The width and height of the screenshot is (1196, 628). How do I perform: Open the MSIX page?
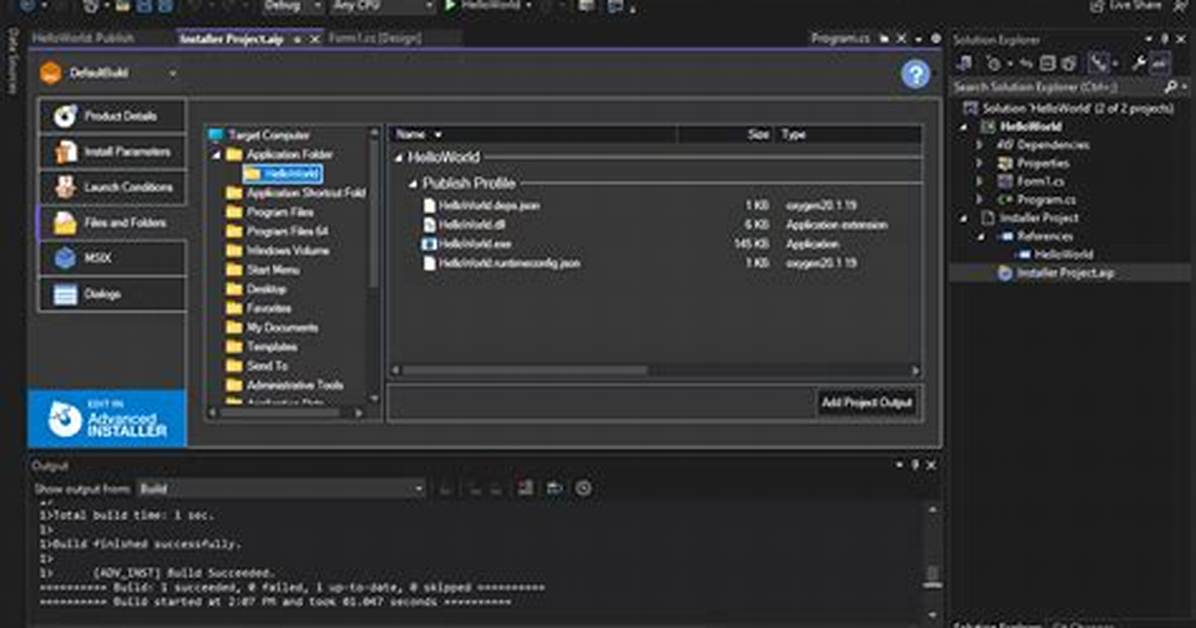pos(112,258)
